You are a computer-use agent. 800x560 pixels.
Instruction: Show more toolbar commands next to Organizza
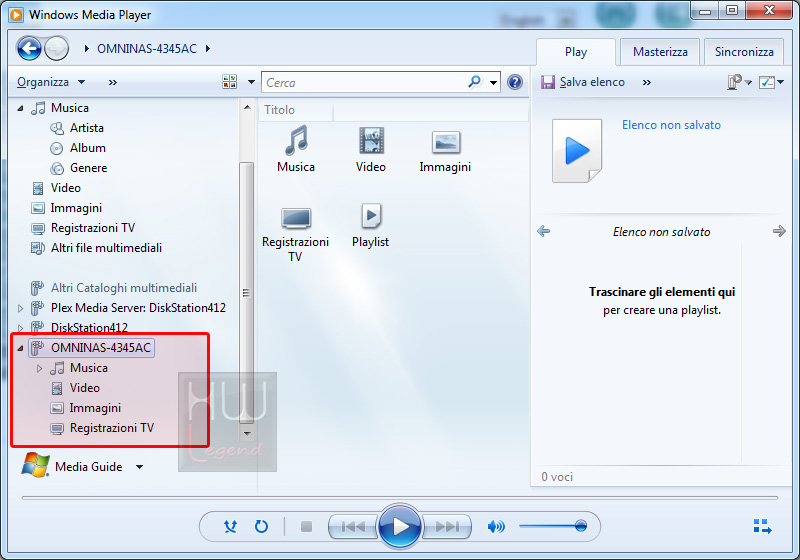113,82
